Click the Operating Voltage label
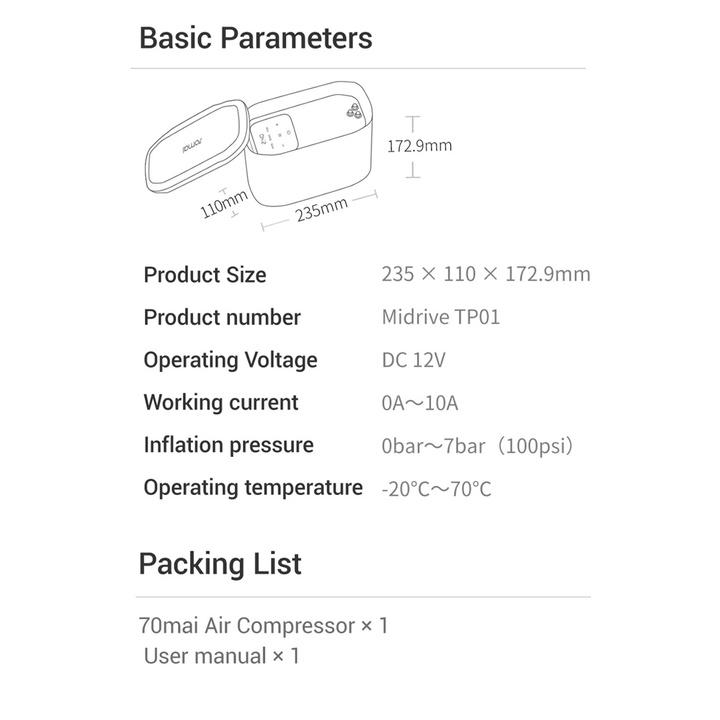This screenshot has height=720, width=720. 230,360
